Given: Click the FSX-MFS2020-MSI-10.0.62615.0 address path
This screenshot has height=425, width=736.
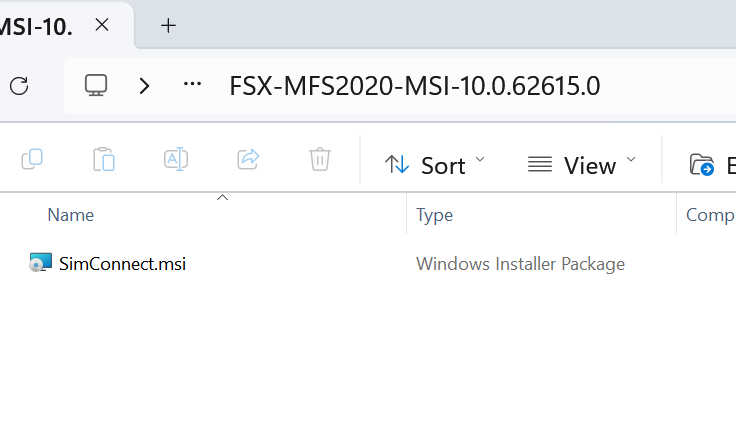Looking at the screenshot, I should 414,85.
